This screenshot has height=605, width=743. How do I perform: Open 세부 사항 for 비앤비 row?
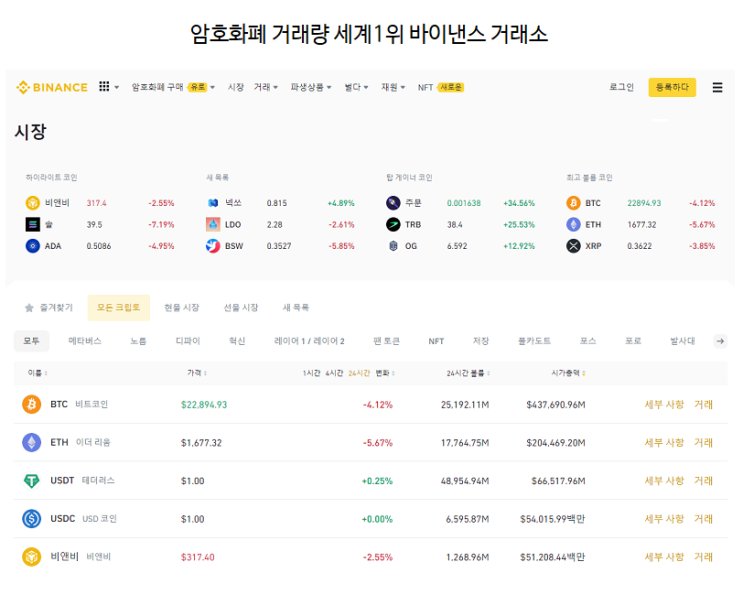(664, 557)
